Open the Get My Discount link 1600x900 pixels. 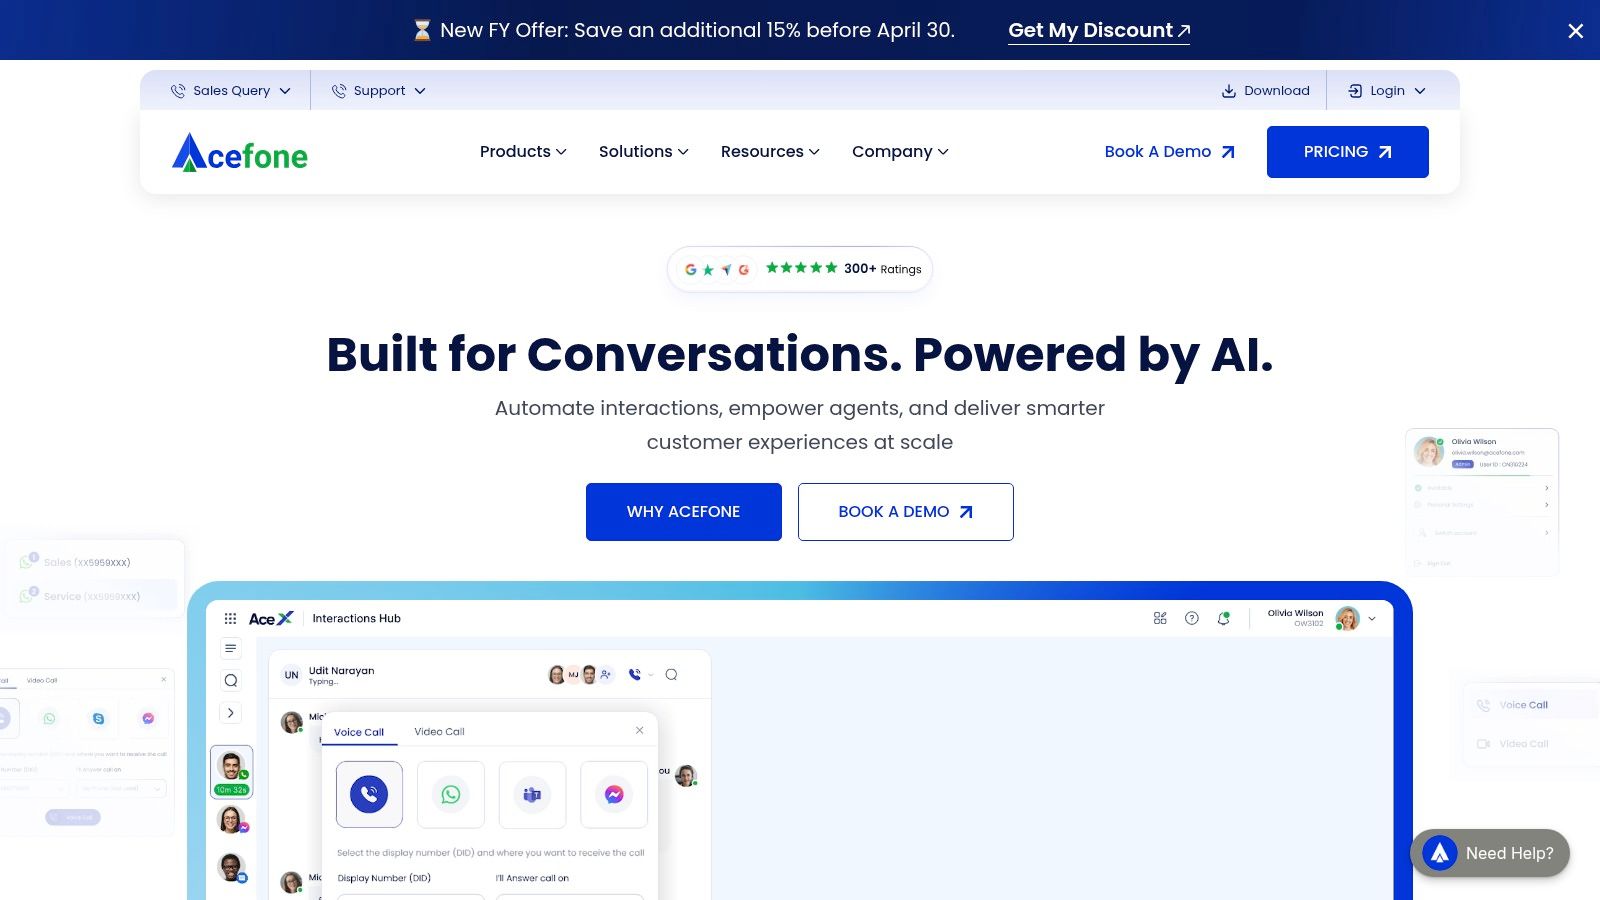click(x=1099, y=30)
